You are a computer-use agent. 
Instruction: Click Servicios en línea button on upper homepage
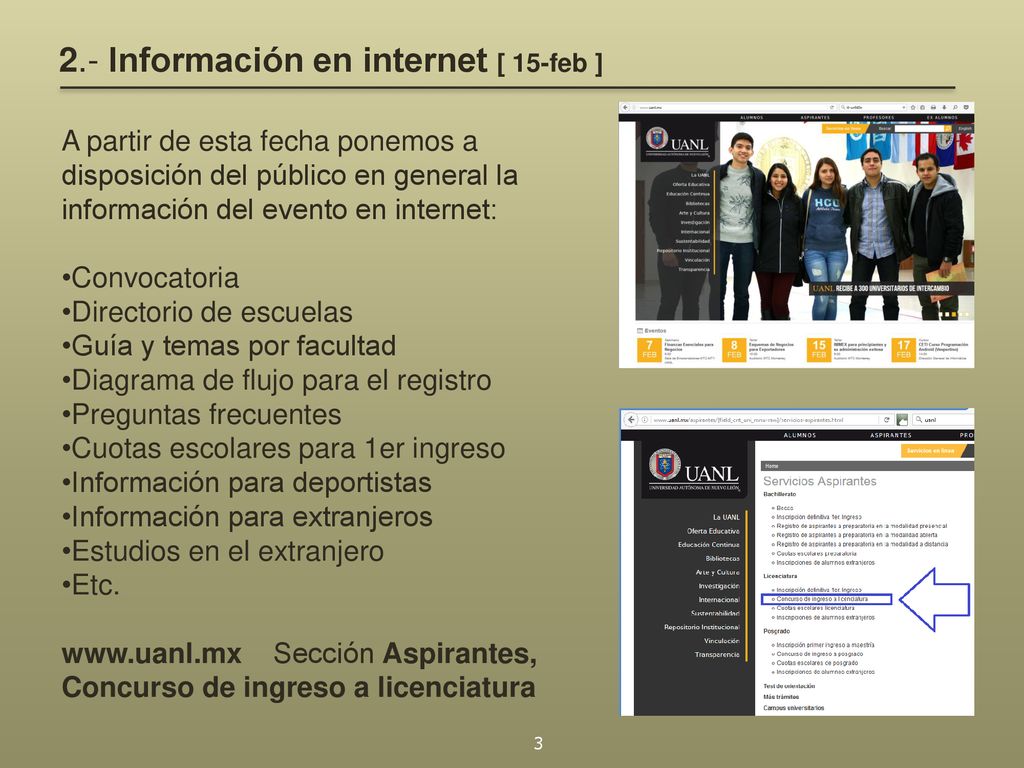coord(843,129)
